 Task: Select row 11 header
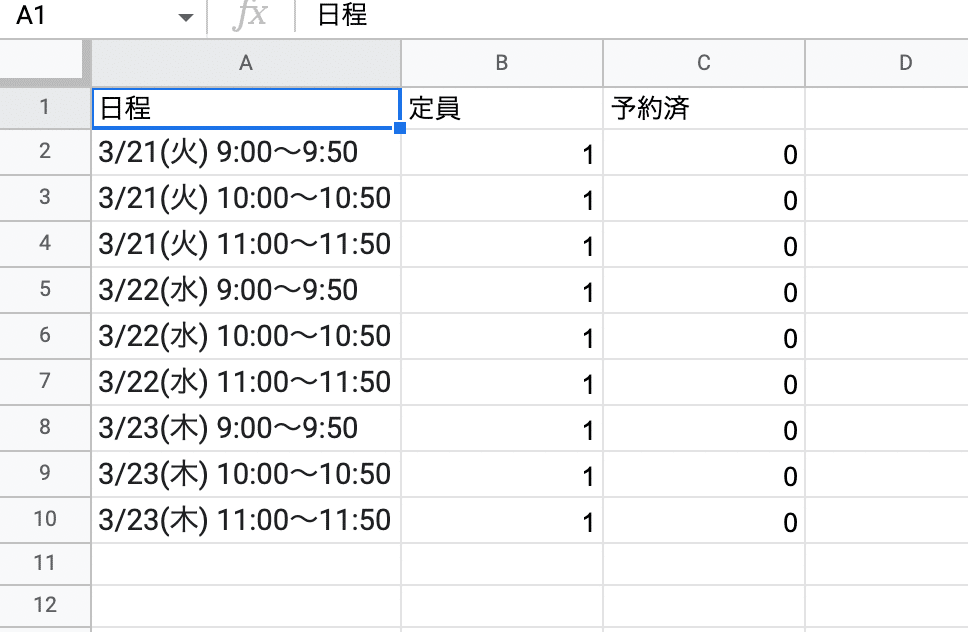coord(45,563)
